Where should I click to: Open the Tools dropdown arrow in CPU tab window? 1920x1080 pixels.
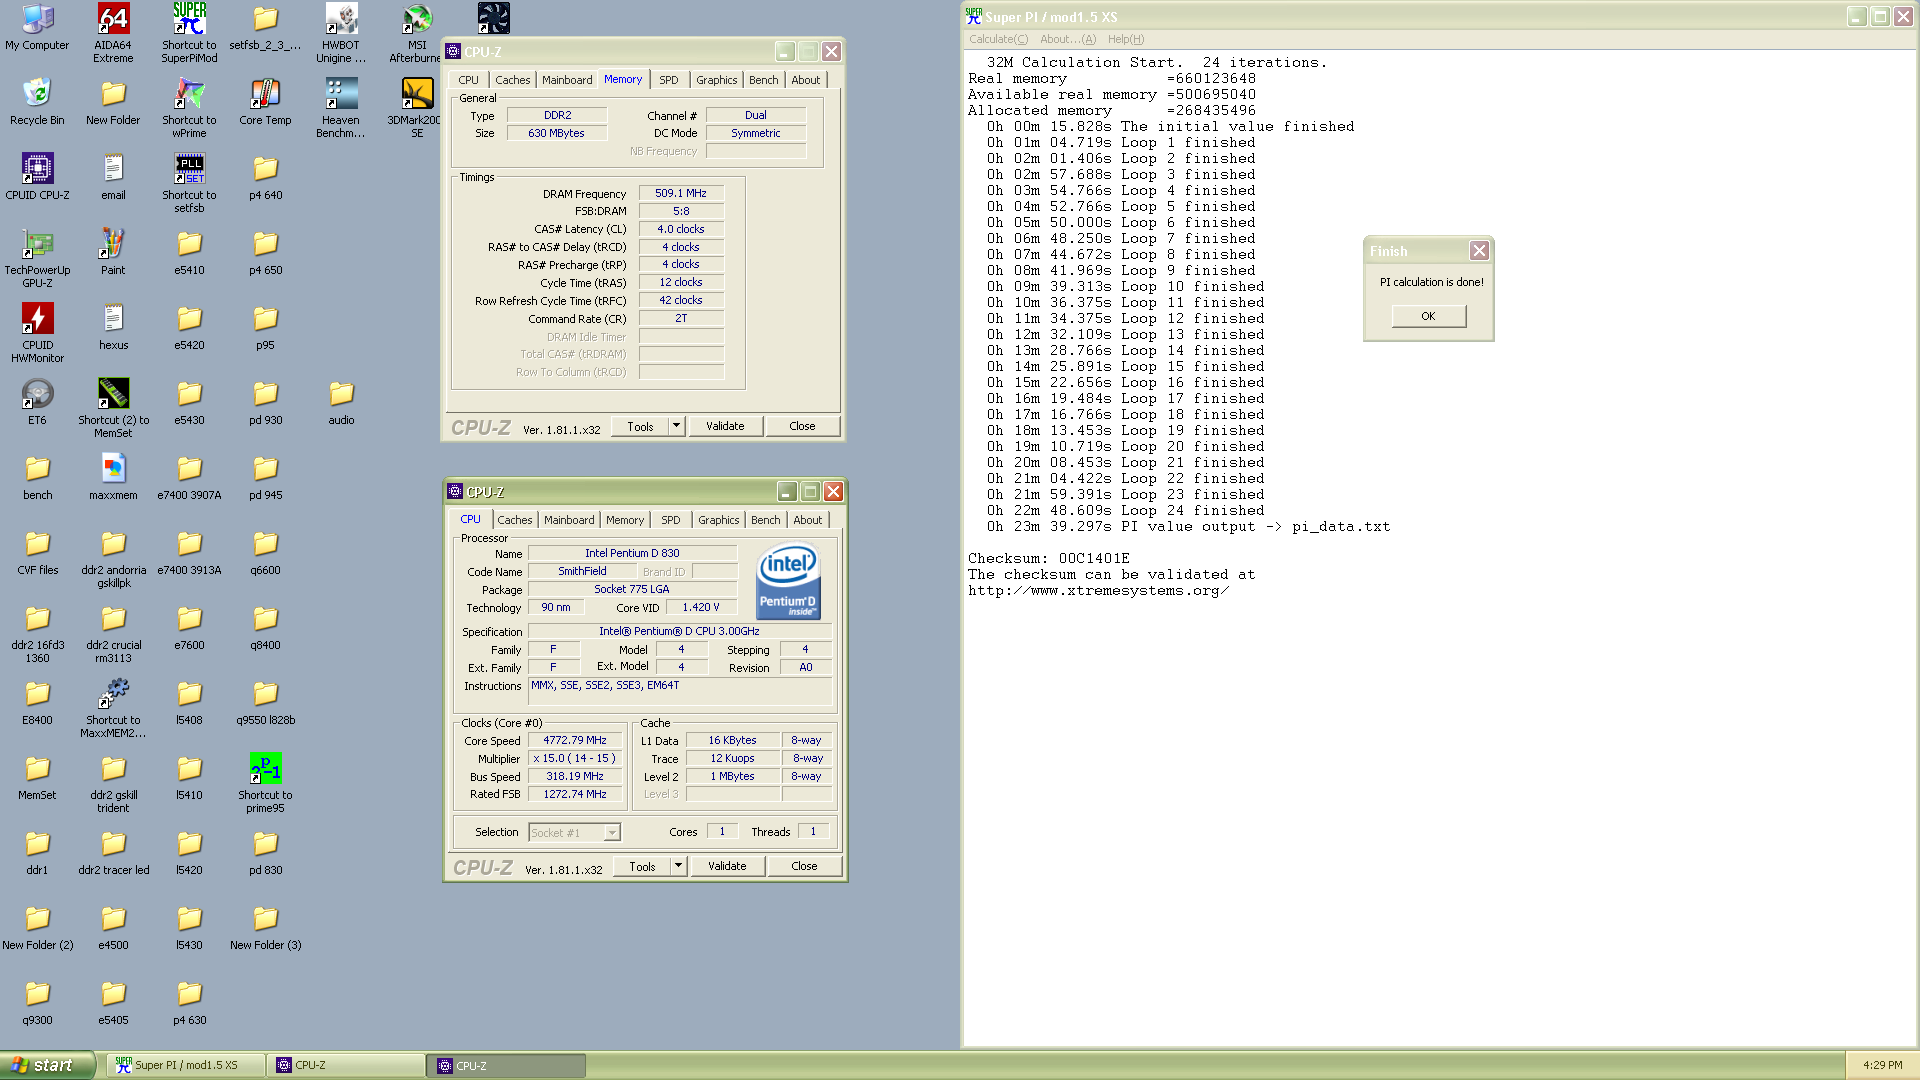(x=678, y=866)
